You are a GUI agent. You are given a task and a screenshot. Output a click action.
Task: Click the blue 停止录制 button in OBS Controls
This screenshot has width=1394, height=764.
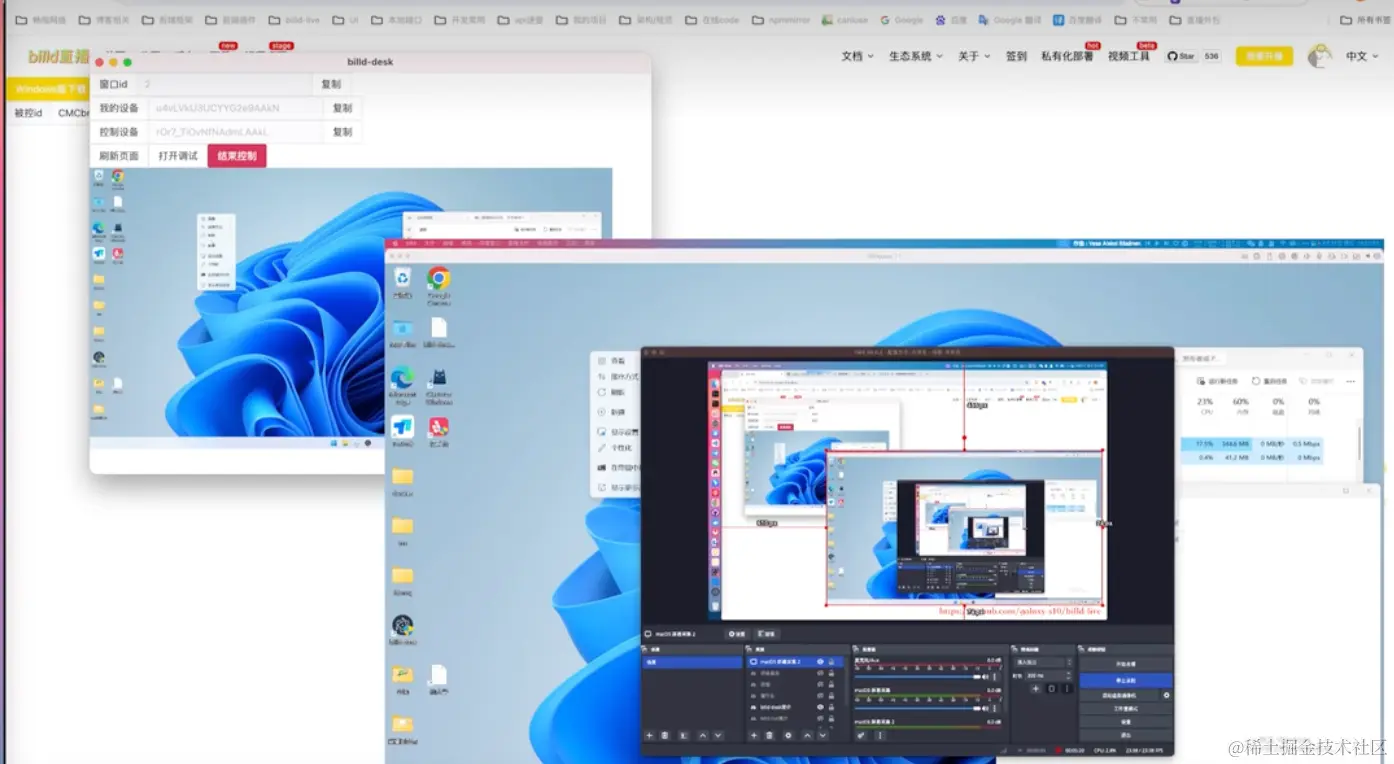1125,680
